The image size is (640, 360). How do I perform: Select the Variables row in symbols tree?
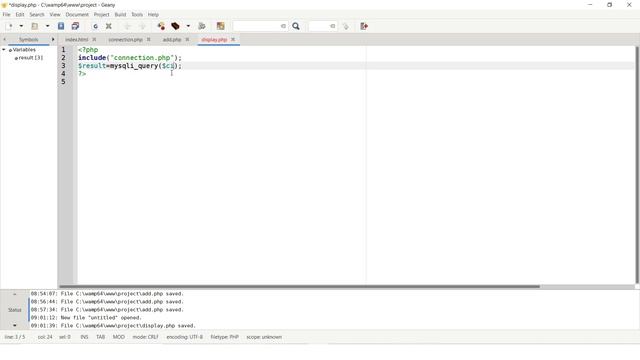pyautogui.click(x=24, y=49)
